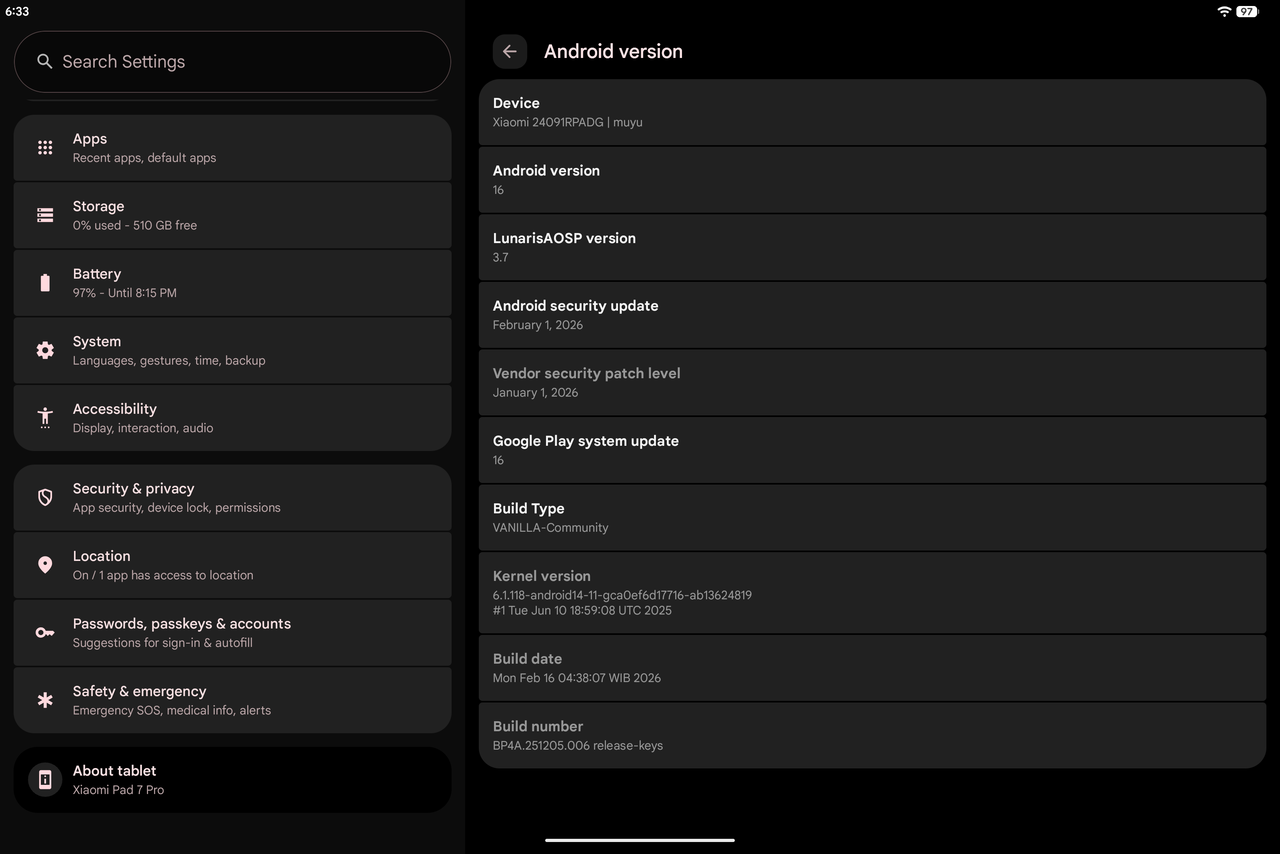Viewport: 1280px width, 854px height.
Task: Click the Storage icon
Action: (45, 215)
